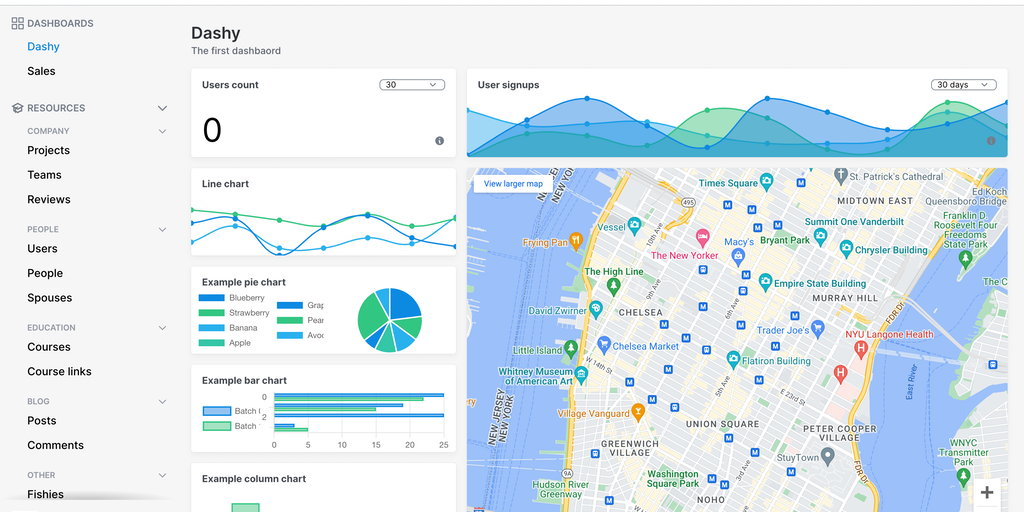Click the Village Vanguard bar marker
Image resolution: width=1024 pixels, height=512 pixels.
tap(638, 412)
